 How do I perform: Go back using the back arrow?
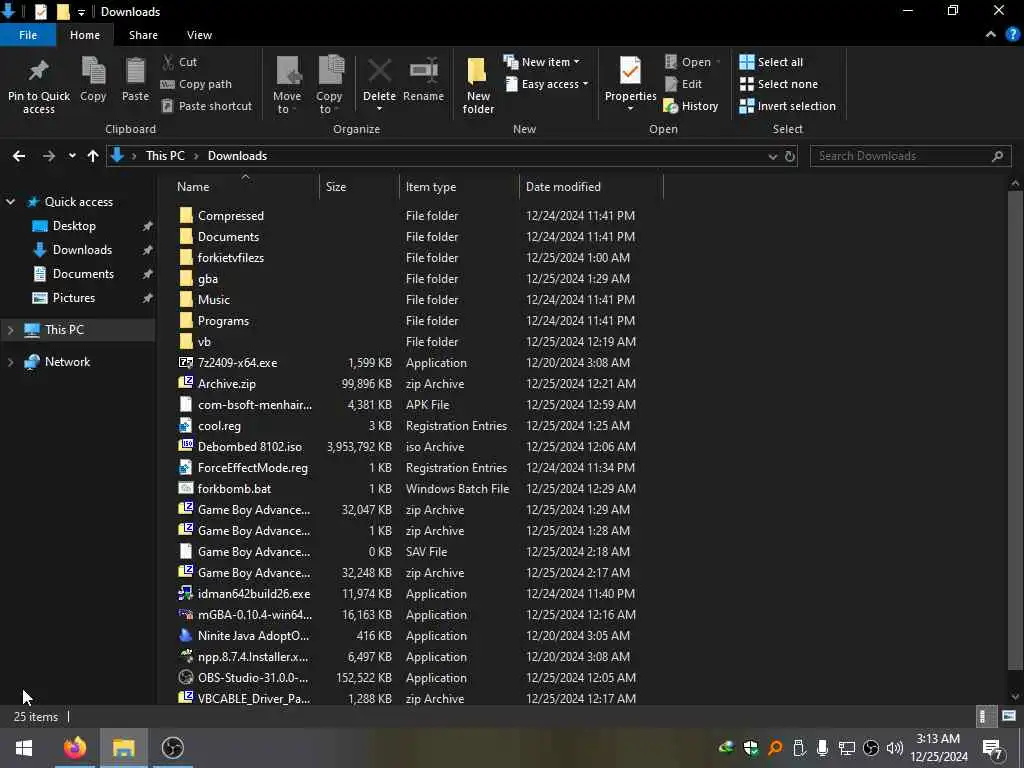(x=19, y=156)
